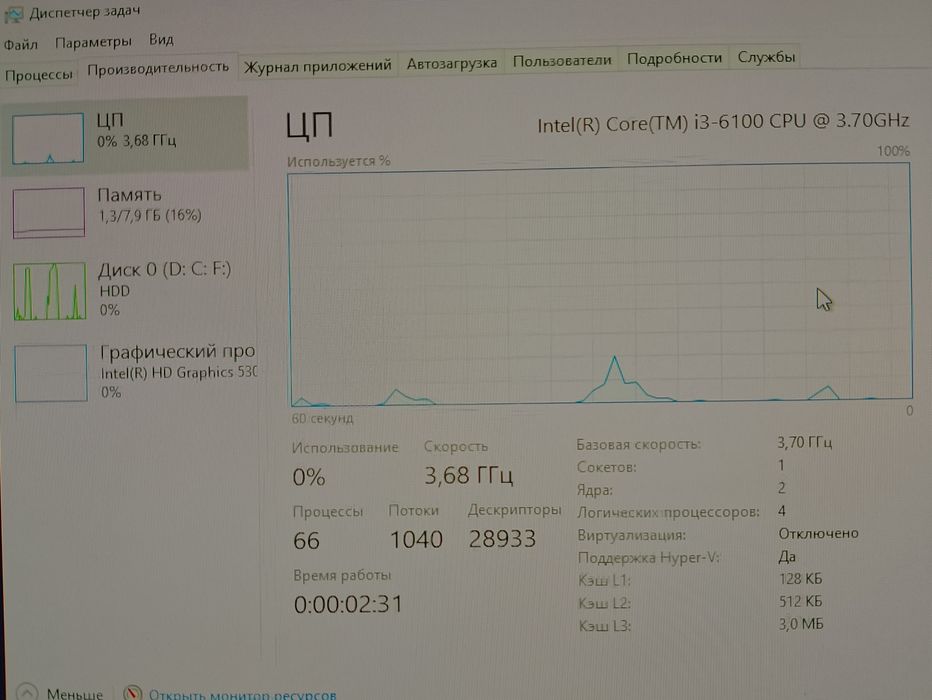Image resolution: width=932 pixels, height=700 pixels.
Task: Click the resource monitor icon
Action: tap(133, 693)
